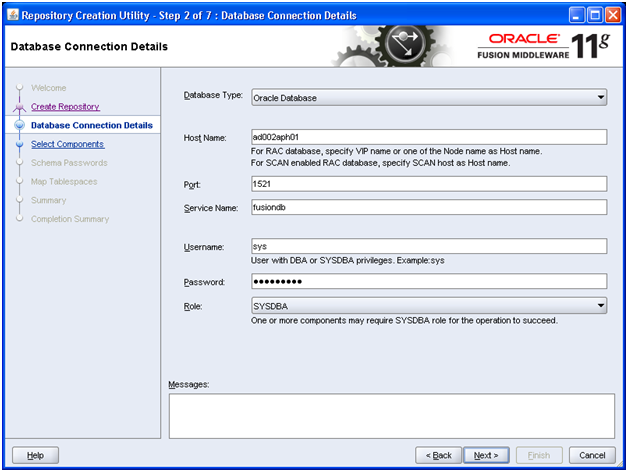628x472 pixels.
Task: Click the Help button
Action: [x=35, y=456]
